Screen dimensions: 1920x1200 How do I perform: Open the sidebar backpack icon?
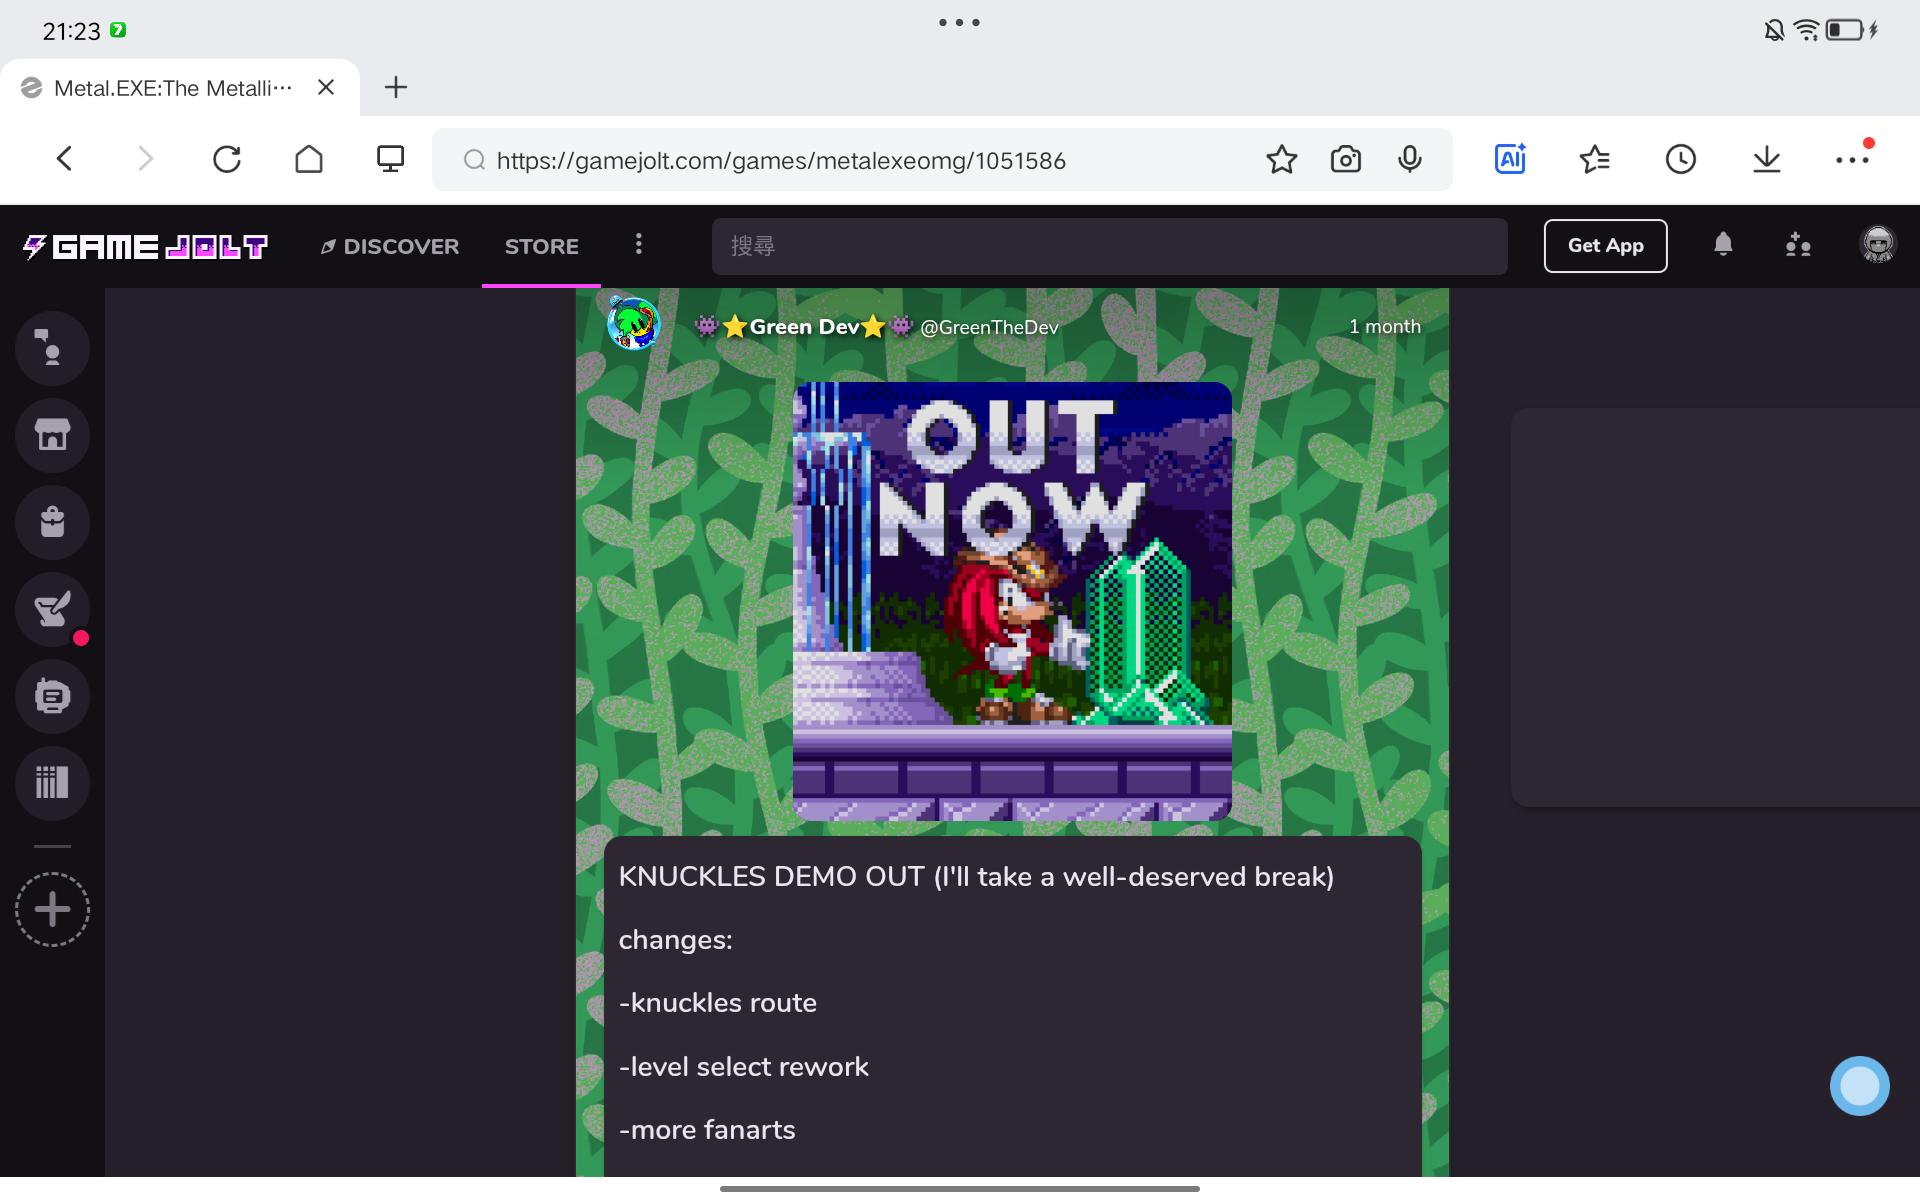52,522
